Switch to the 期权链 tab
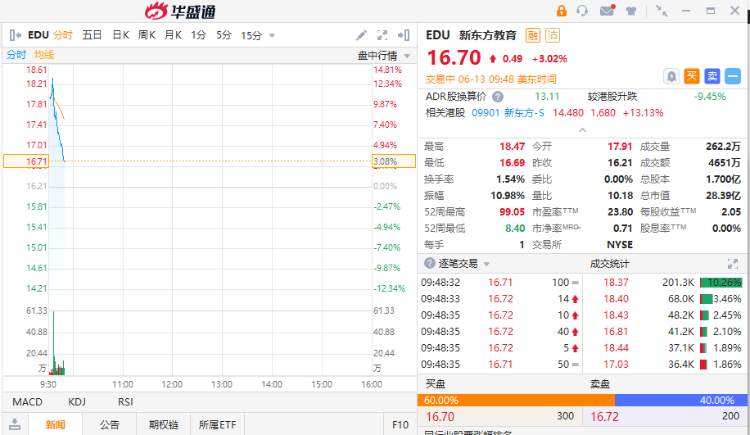This screenshot has height=435, width=750. click(164, 424)
